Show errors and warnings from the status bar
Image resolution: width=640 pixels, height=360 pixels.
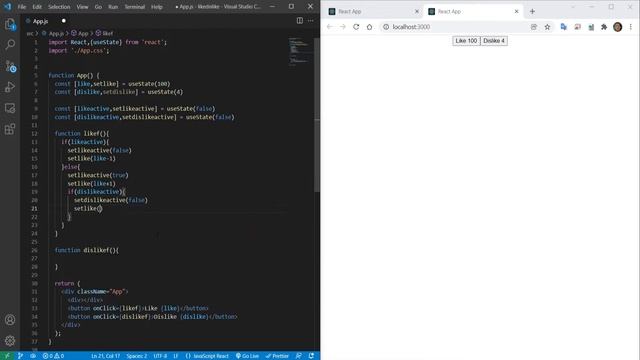point(53,356)
